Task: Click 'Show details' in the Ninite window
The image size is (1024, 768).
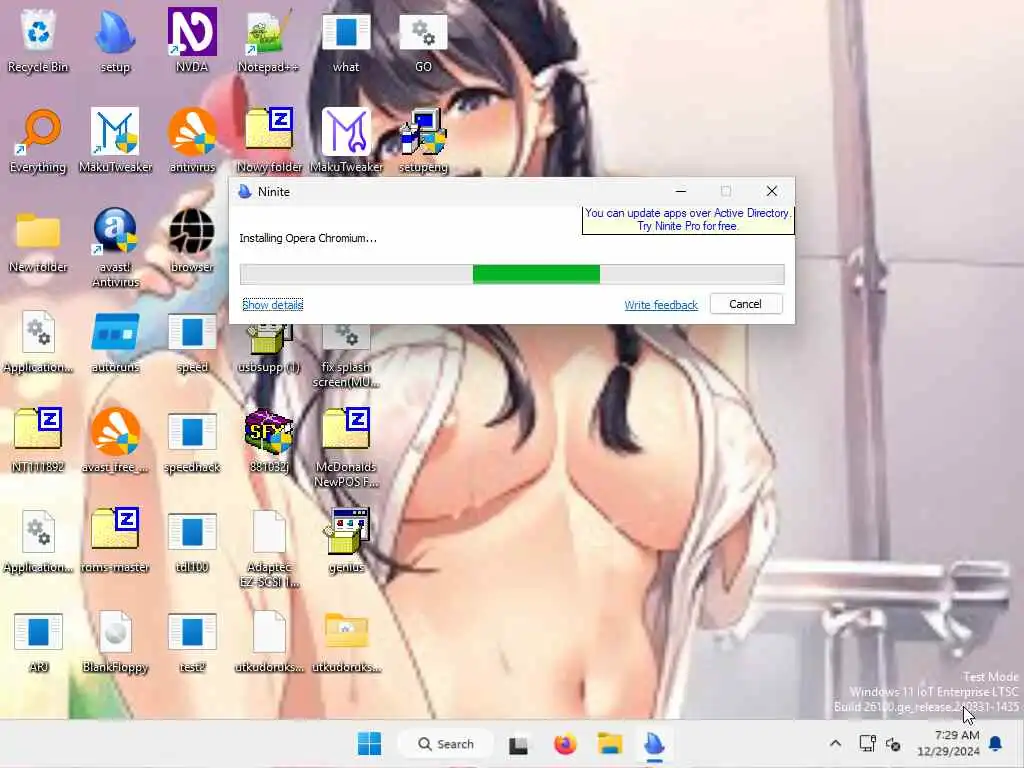Action: (272, 304)
